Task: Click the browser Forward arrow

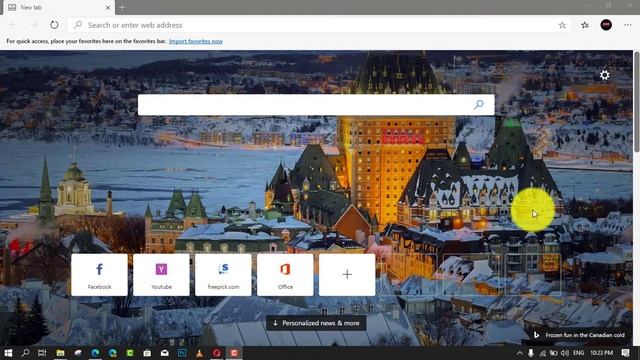Action: point(33,25)
